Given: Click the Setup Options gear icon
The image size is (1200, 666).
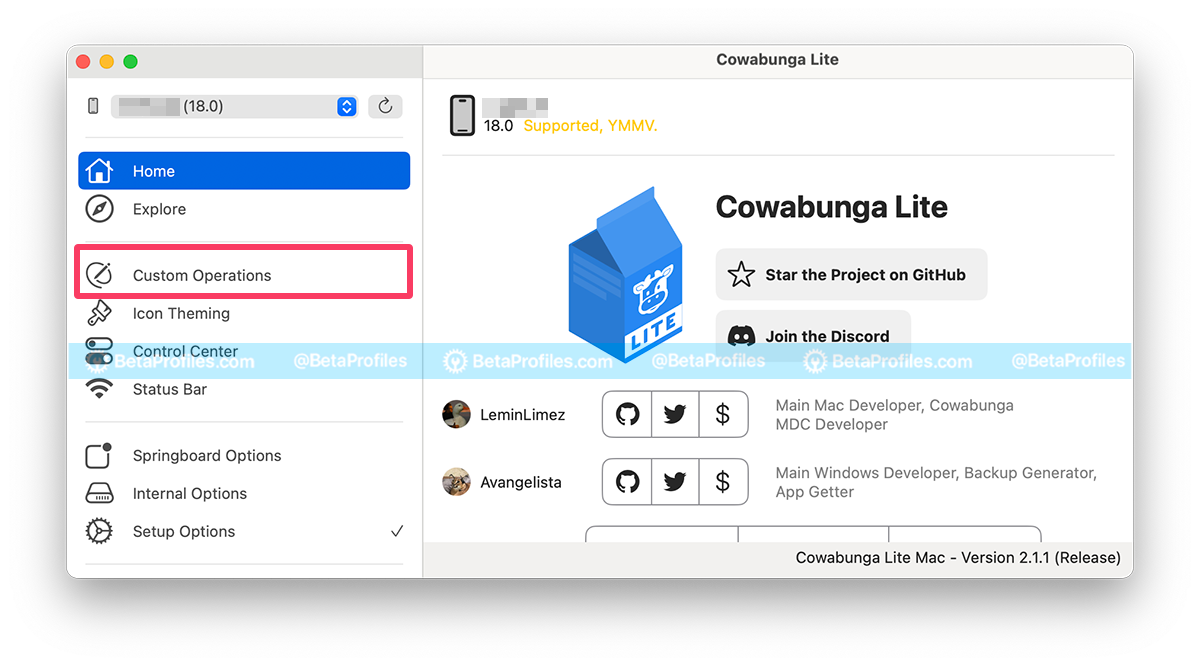Looking at the screenshot, I should tap(99, 531).
